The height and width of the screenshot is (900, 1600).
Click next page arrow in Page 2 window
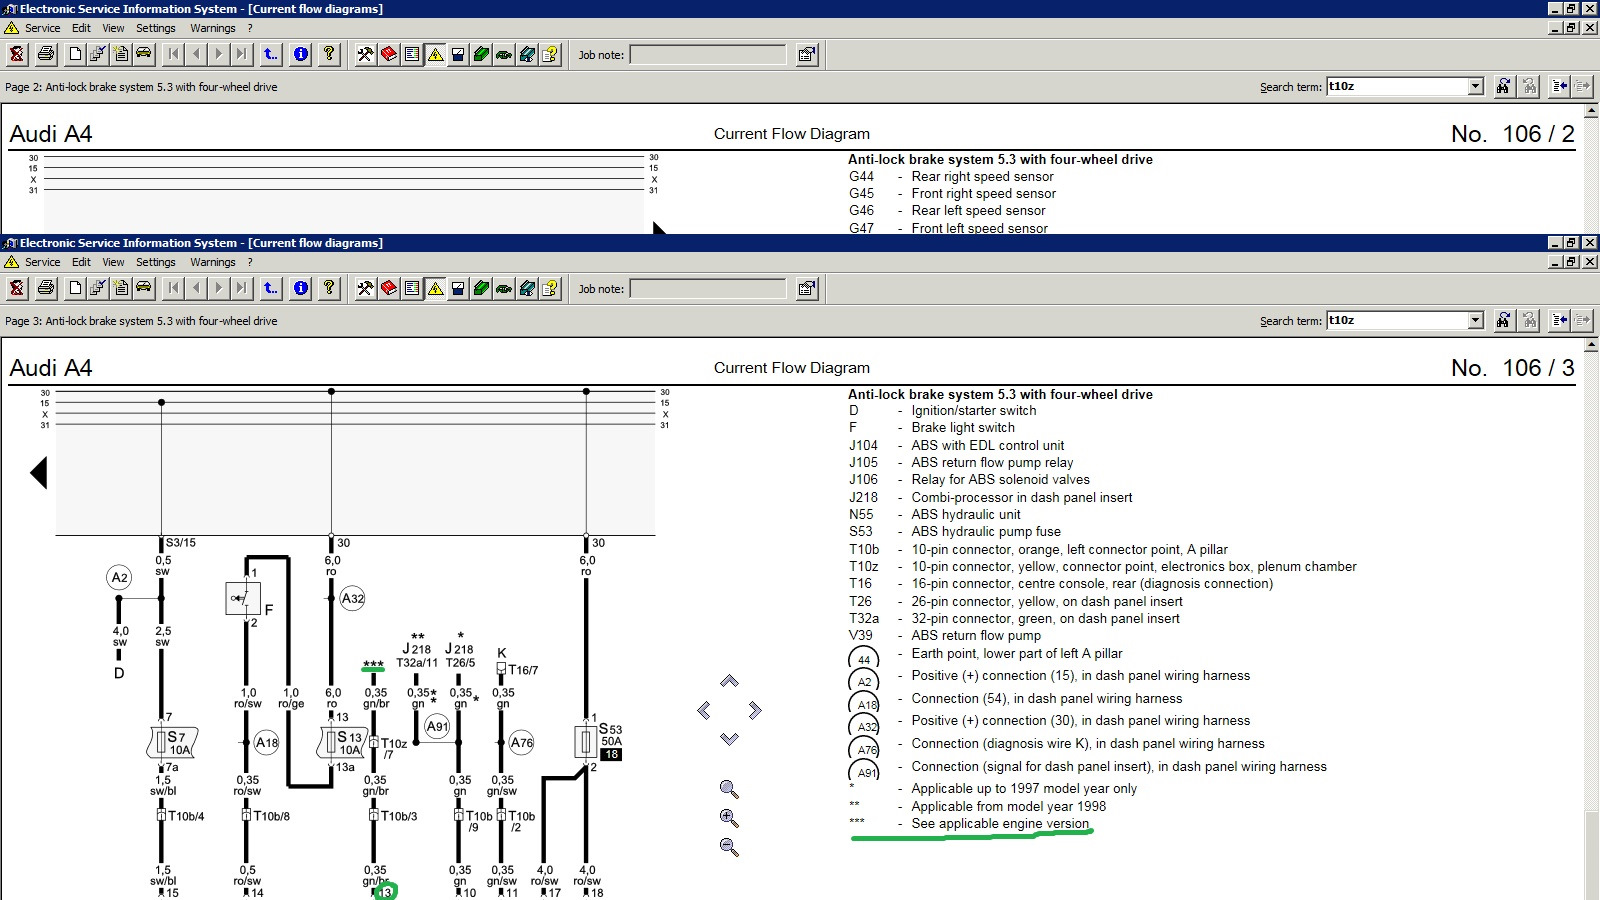pyautogui.click(x=219, y=55)
